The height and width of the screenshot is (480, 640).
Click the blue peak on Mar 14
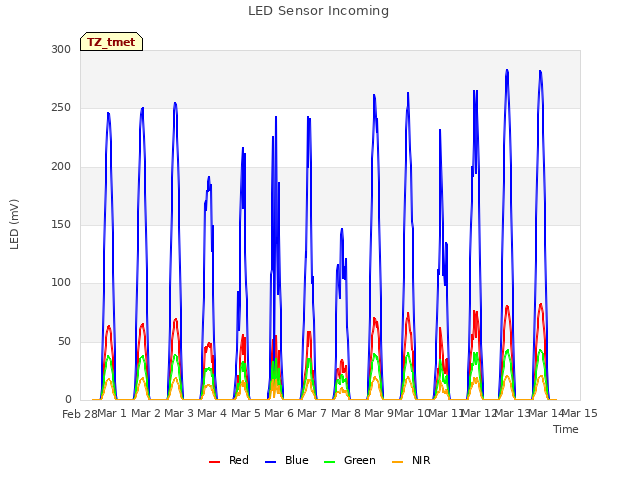click(540, 71)
